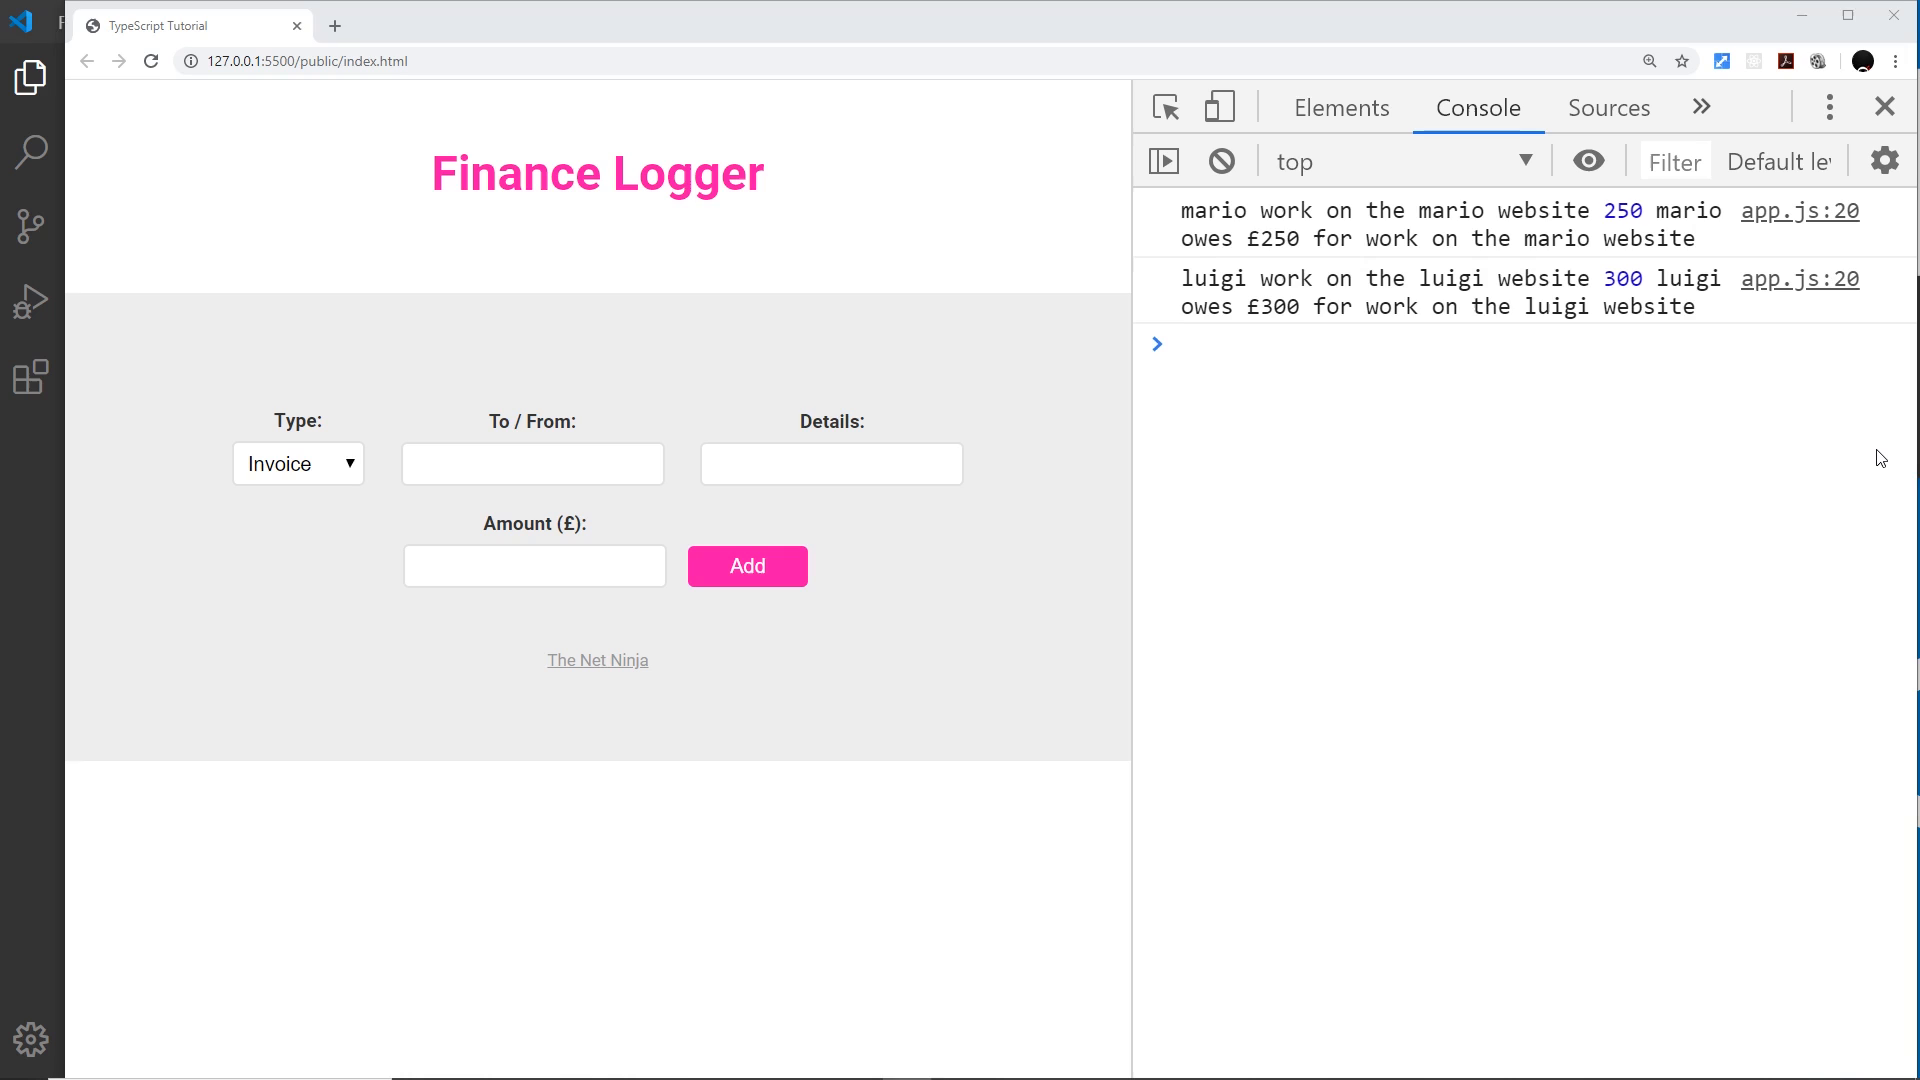Open app.js:20 link for mario log
Image resolution: width=1920 pixels, height=1080 pixels.
[1800, 211]
